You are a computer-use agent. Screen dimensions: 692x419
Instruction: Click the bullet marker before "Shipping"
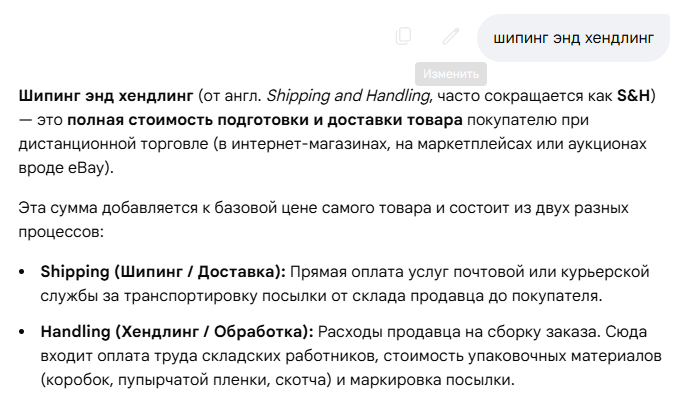22,272
